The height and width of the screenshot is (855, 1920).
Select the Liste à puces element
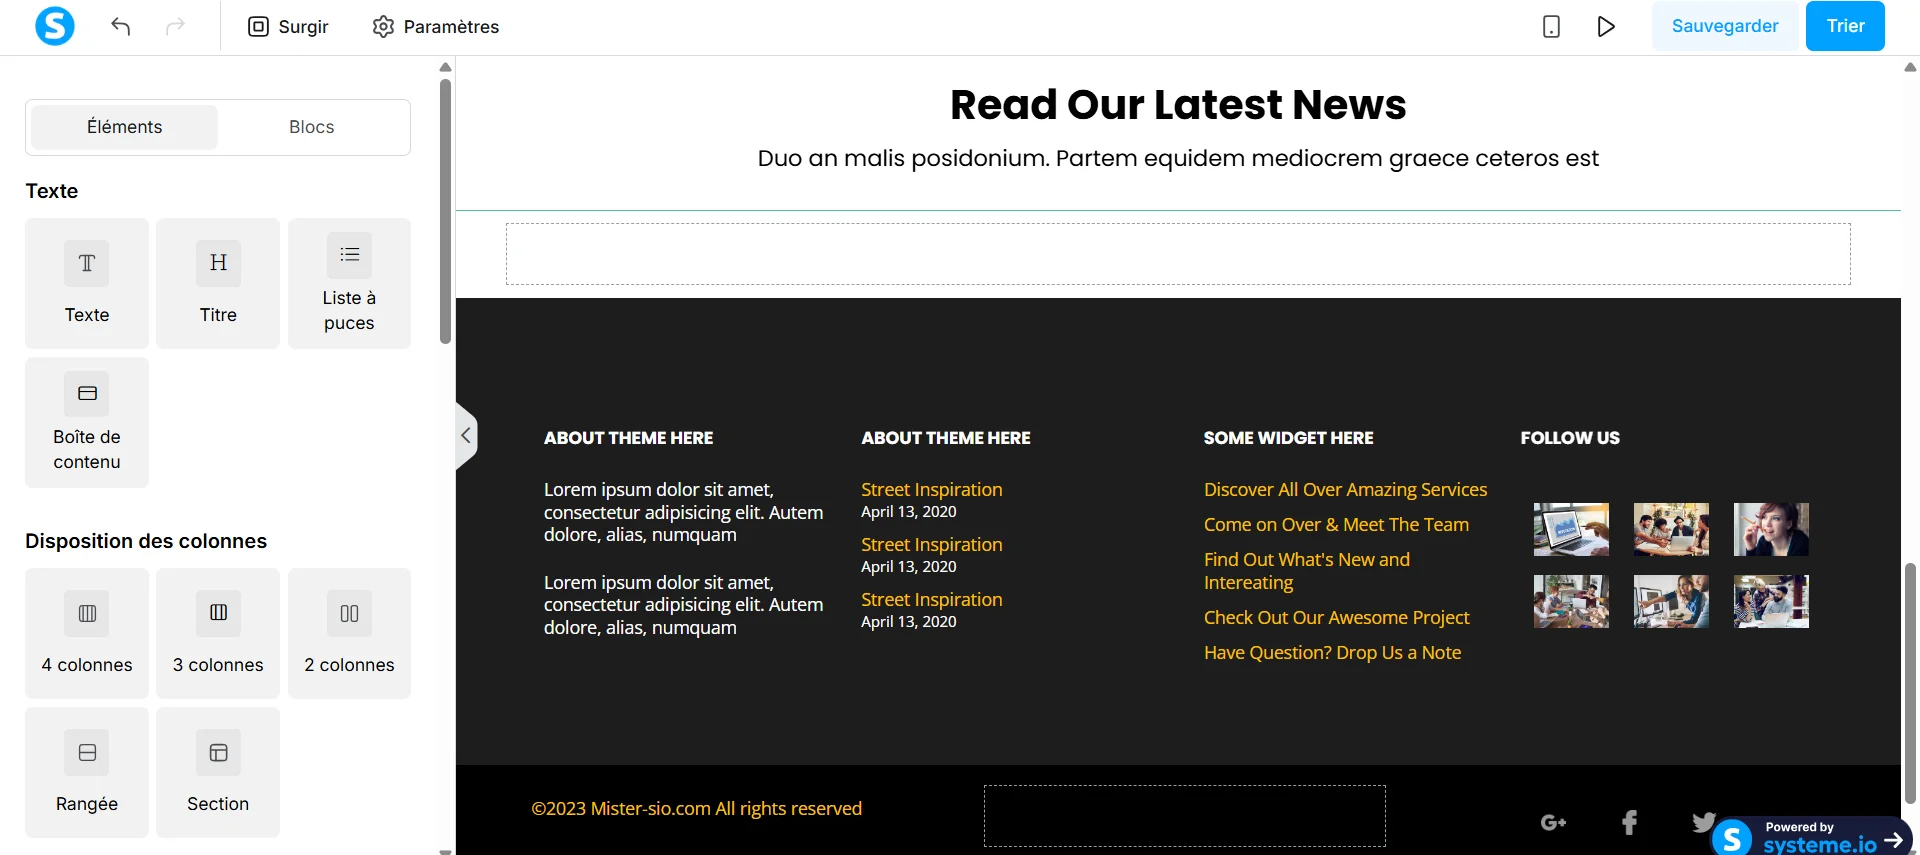(349, 283)
